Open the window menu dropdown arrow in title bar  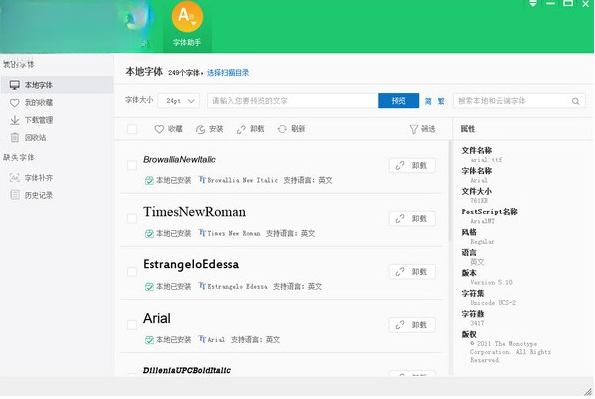coord(533,4)
